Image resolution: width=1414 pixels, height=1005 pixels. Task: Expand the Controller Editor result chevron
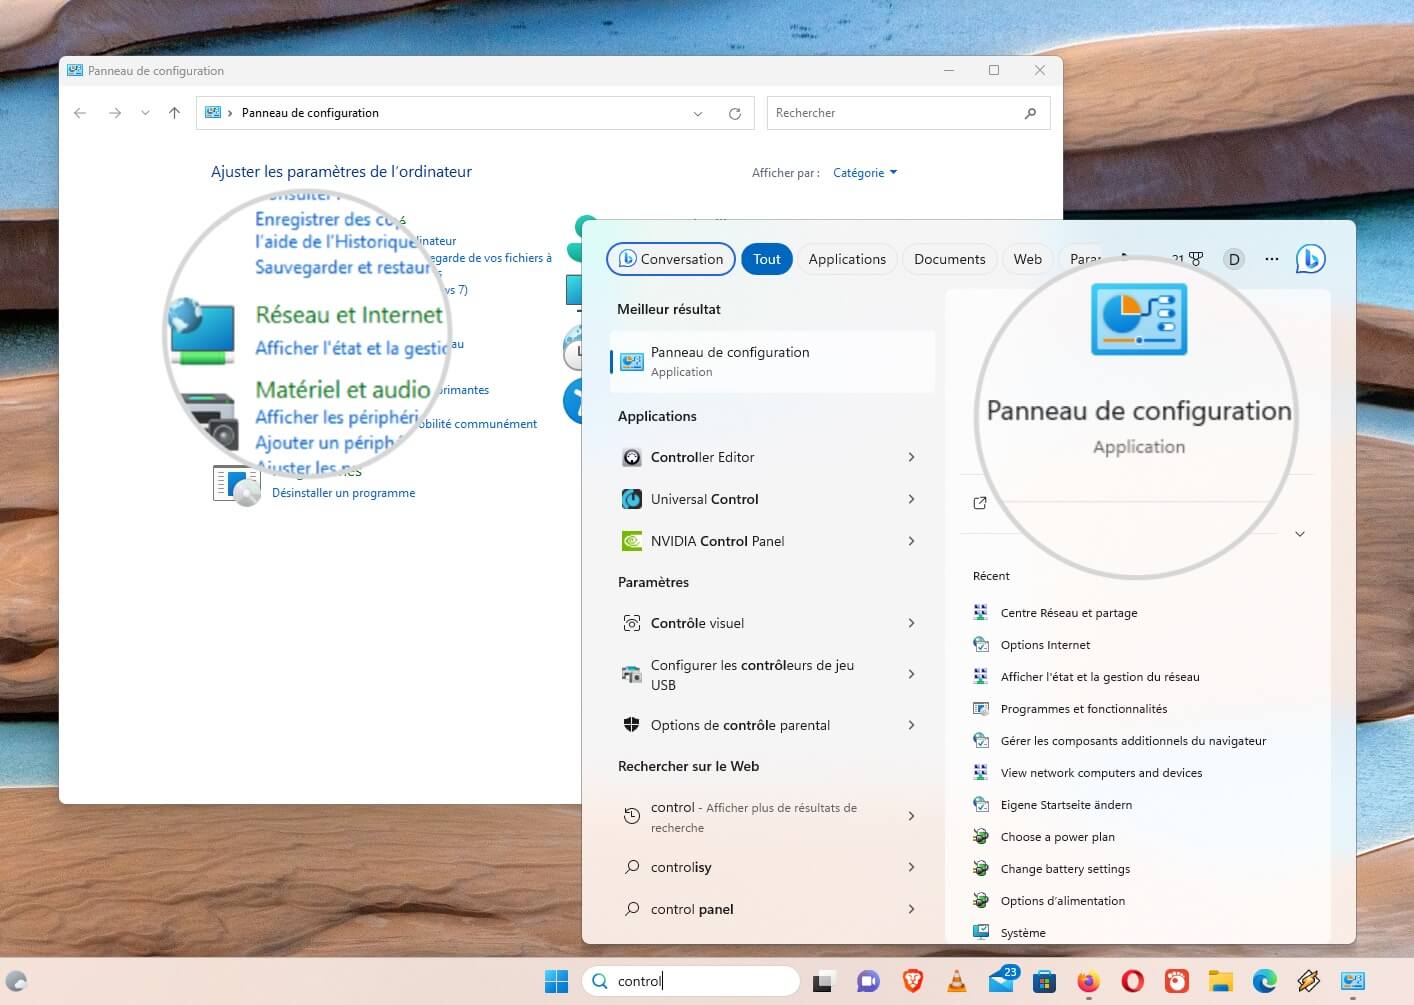point(911,457)
